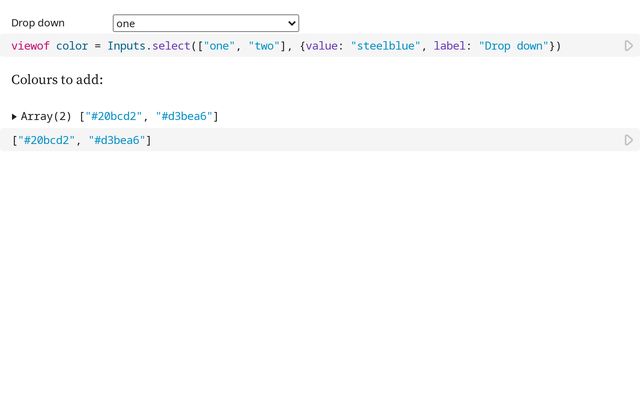Click the chevron arrow of the select box
Viewport: 640px width, 400px height.
pos(291,23)
